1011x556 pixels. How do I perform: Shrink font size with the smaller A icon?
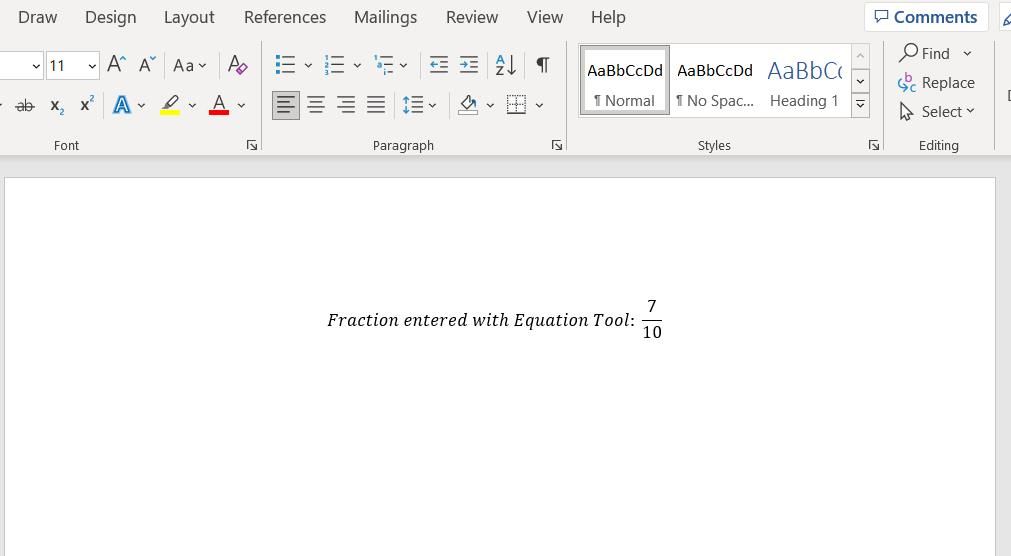[147, 65]
